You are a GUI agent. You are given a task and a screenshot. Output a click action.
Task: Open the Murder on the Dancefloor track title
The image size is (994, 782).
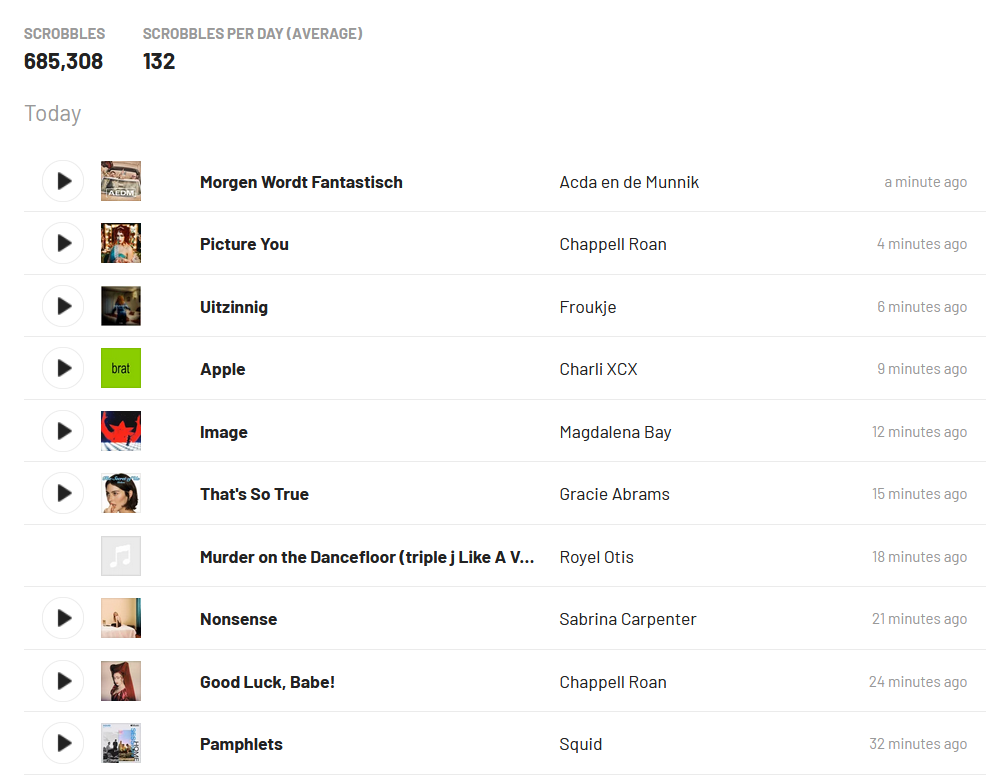coord(367,557)
